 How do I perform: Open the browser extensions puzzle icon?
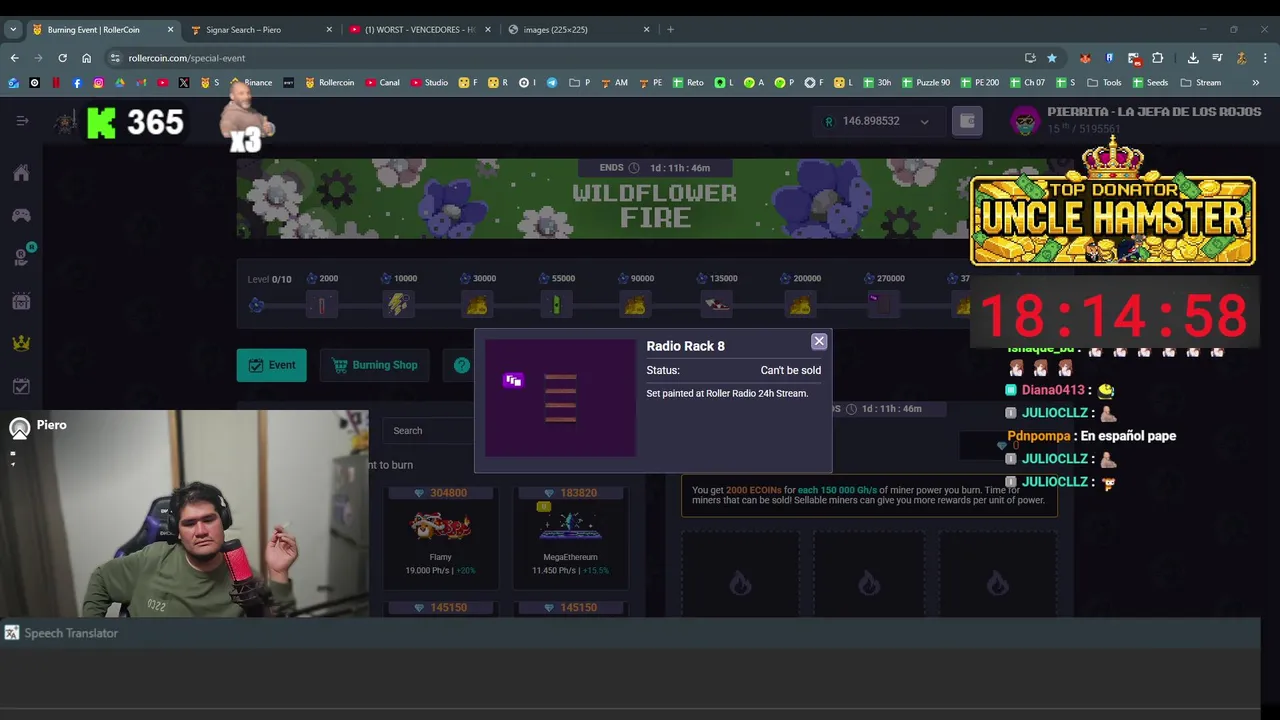[x=1157, y=58]
